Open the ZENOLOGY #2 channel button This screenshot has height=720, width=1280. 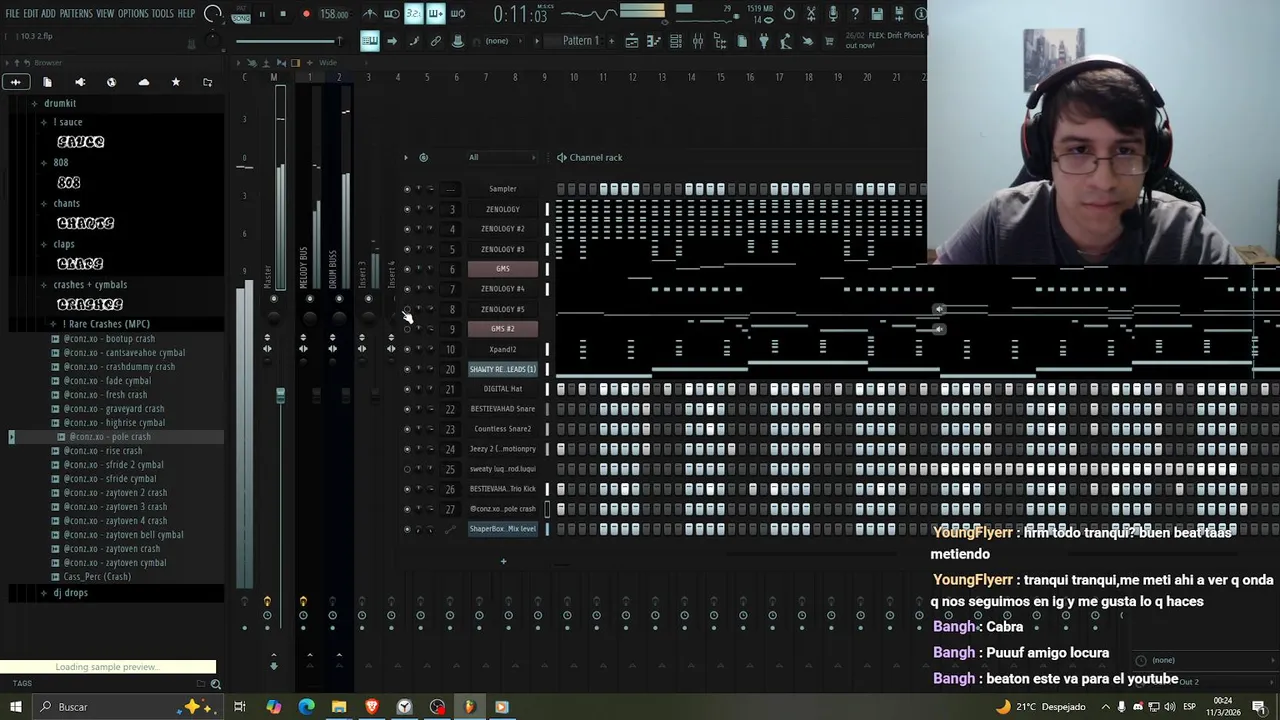[503, 229]
